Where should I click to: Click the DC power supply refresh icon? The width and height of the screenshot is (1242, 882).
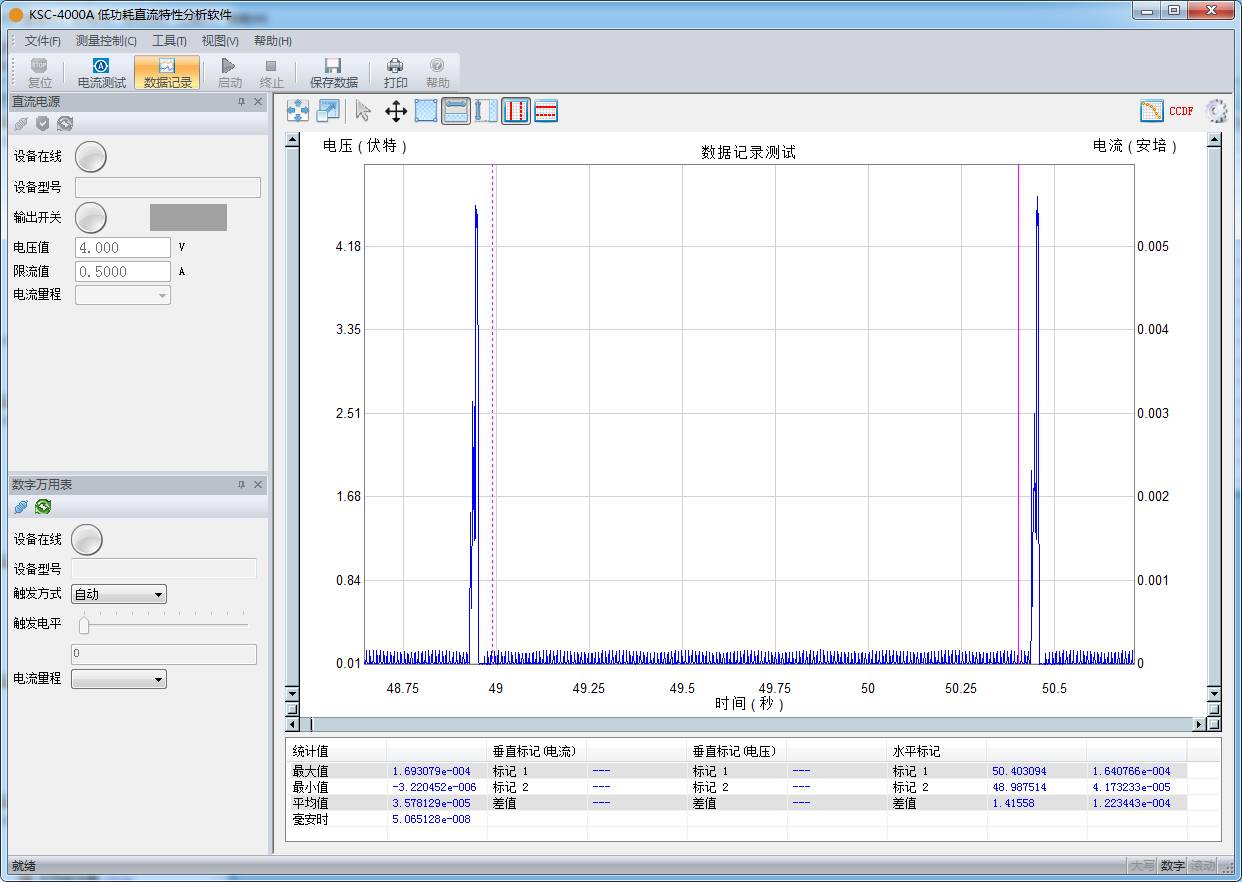65,123
